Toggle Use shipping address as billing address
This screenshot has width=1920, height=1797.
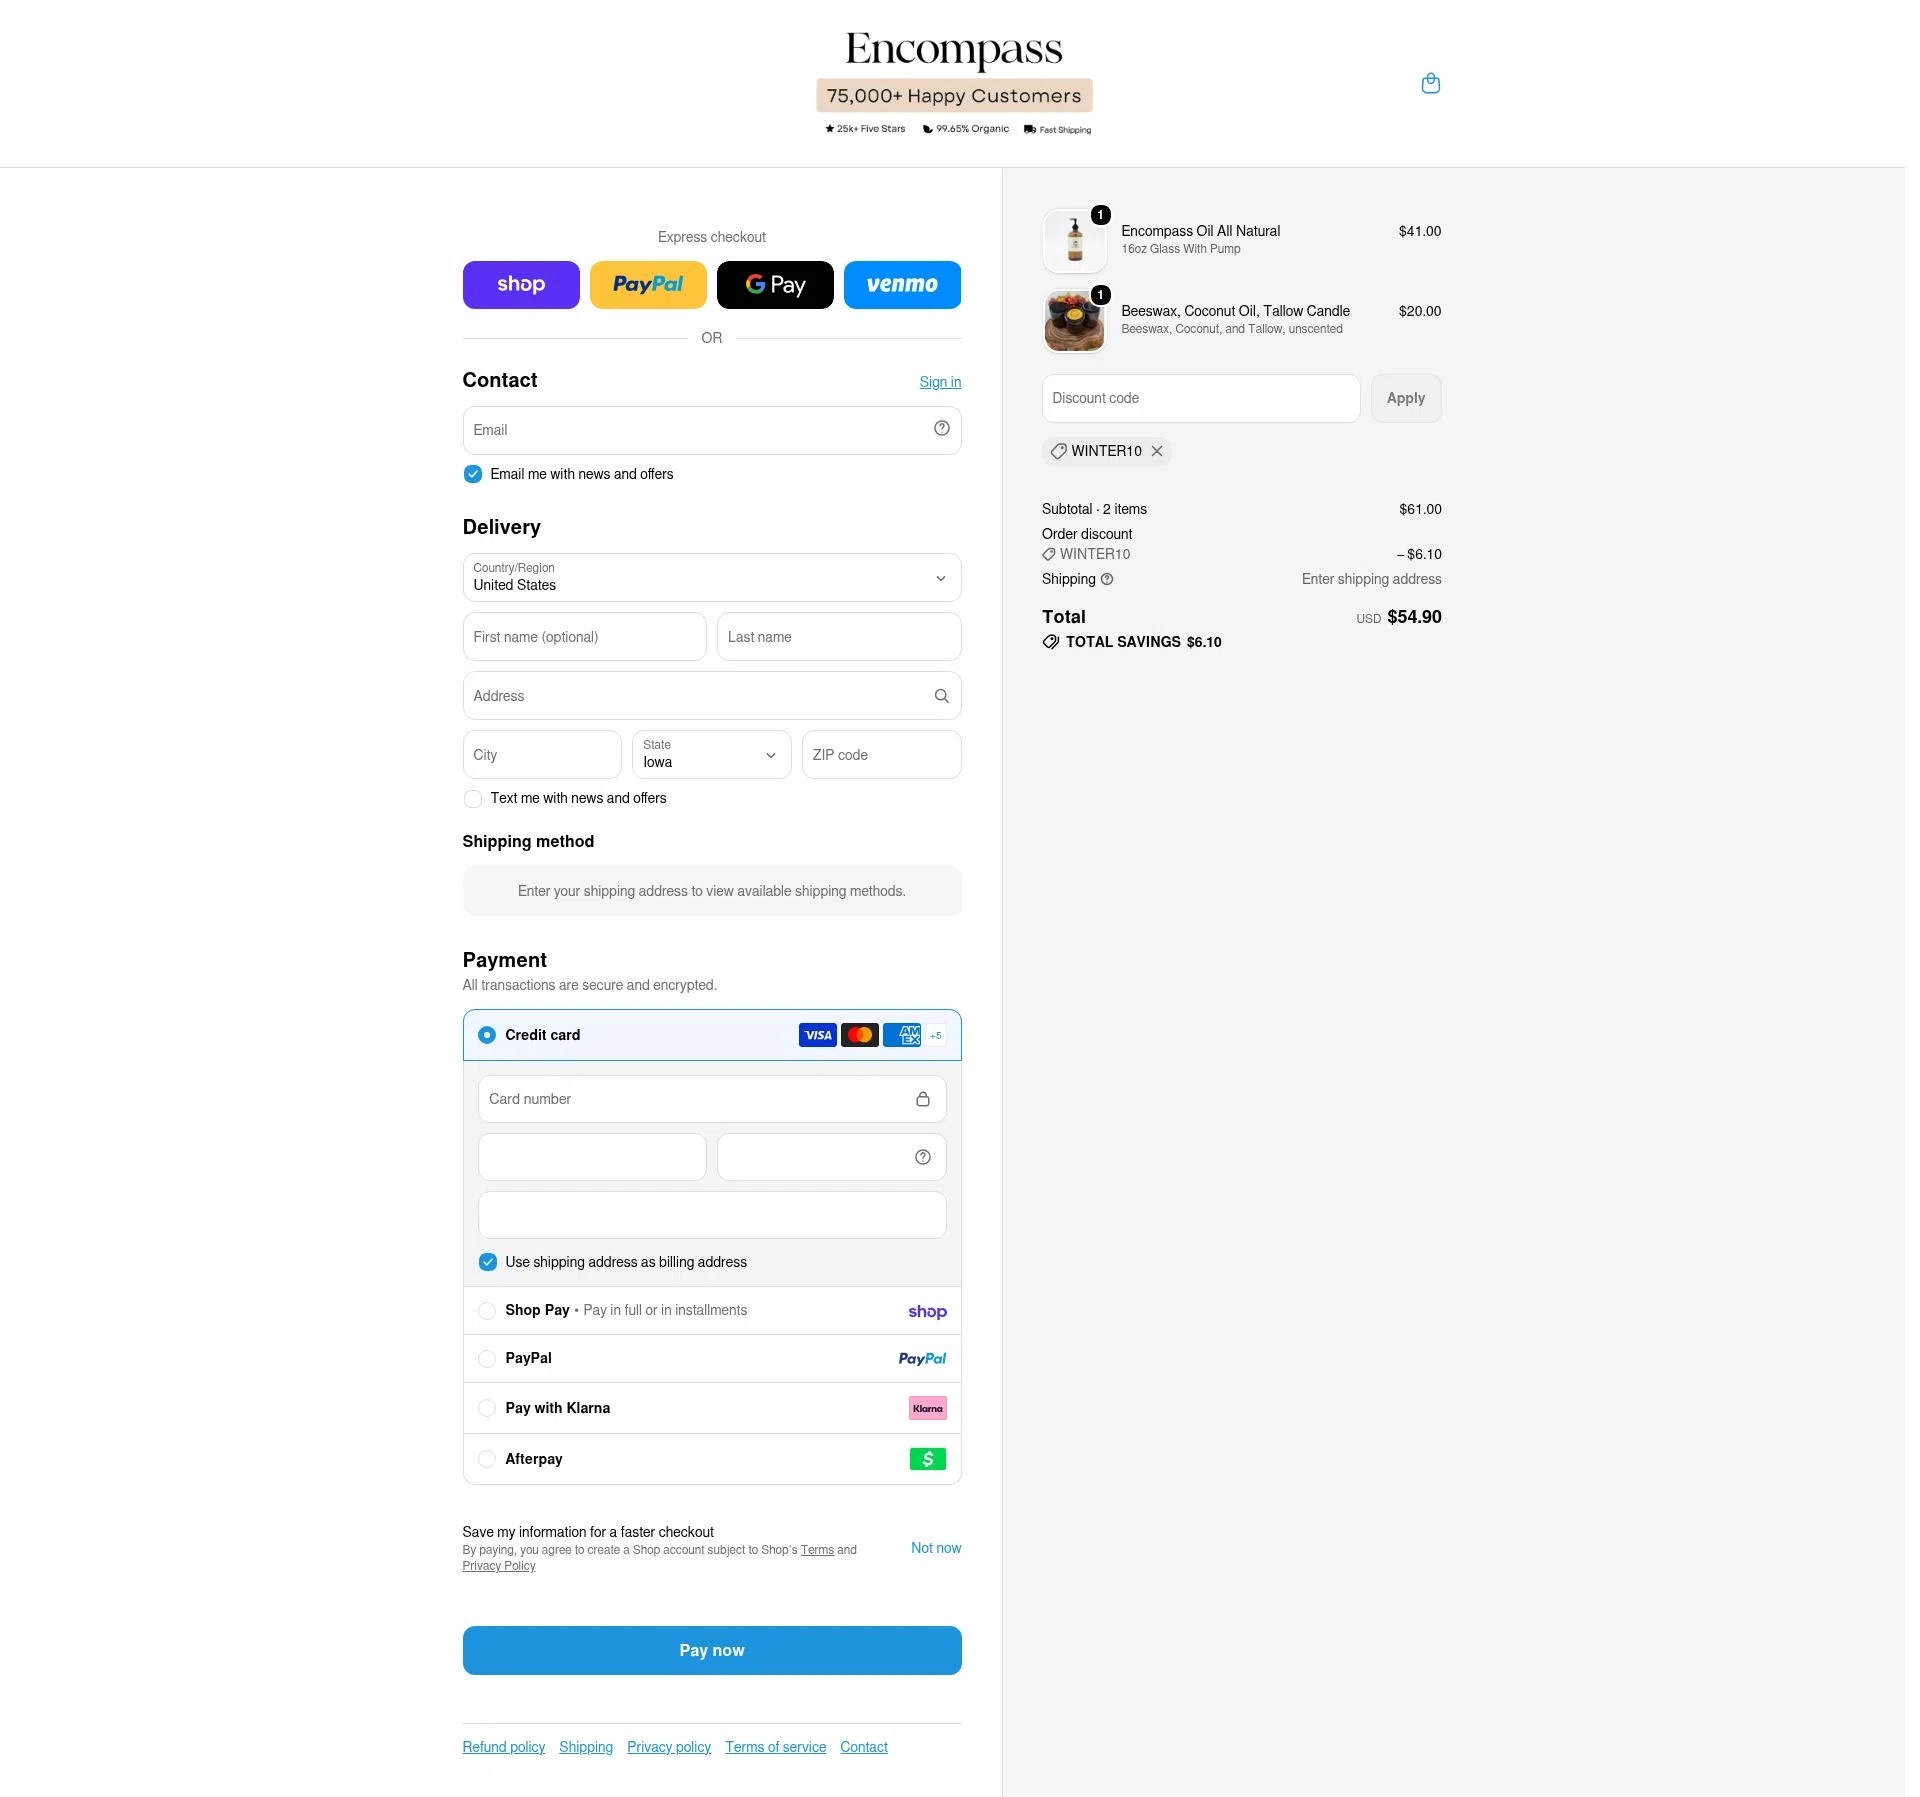tap(487, 1262)
